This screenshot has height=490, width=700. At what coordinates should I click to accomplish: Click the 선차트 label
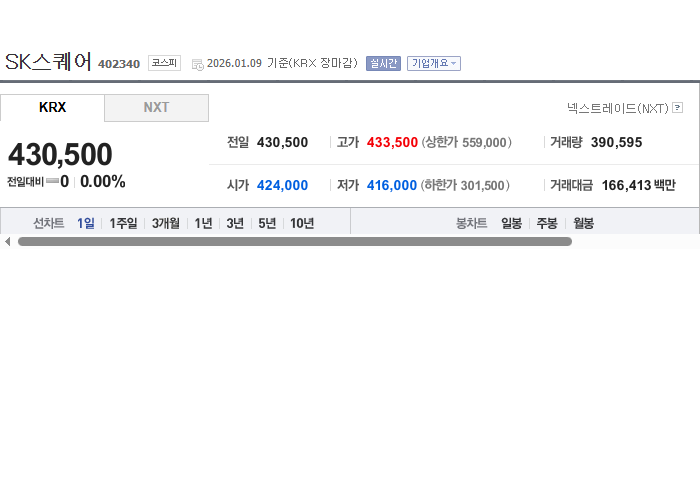pyautogui.click(x=49, y=223)
